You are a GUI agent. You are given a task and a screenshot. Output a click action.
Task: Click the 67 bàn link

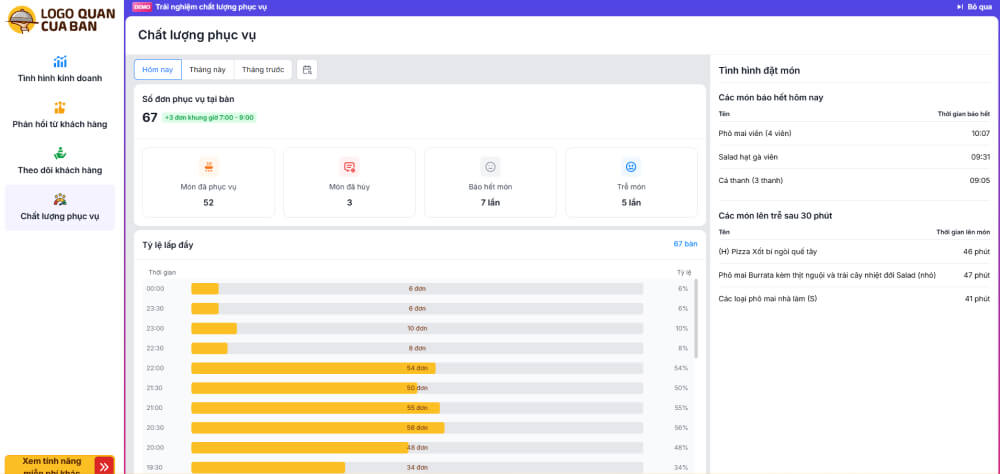685,243
